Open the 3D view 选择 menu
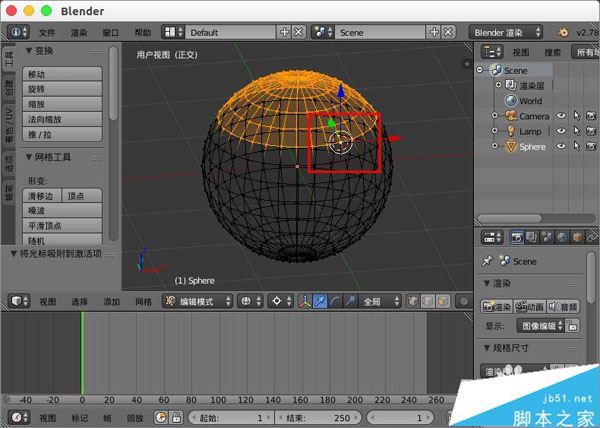 pos(80,302)
